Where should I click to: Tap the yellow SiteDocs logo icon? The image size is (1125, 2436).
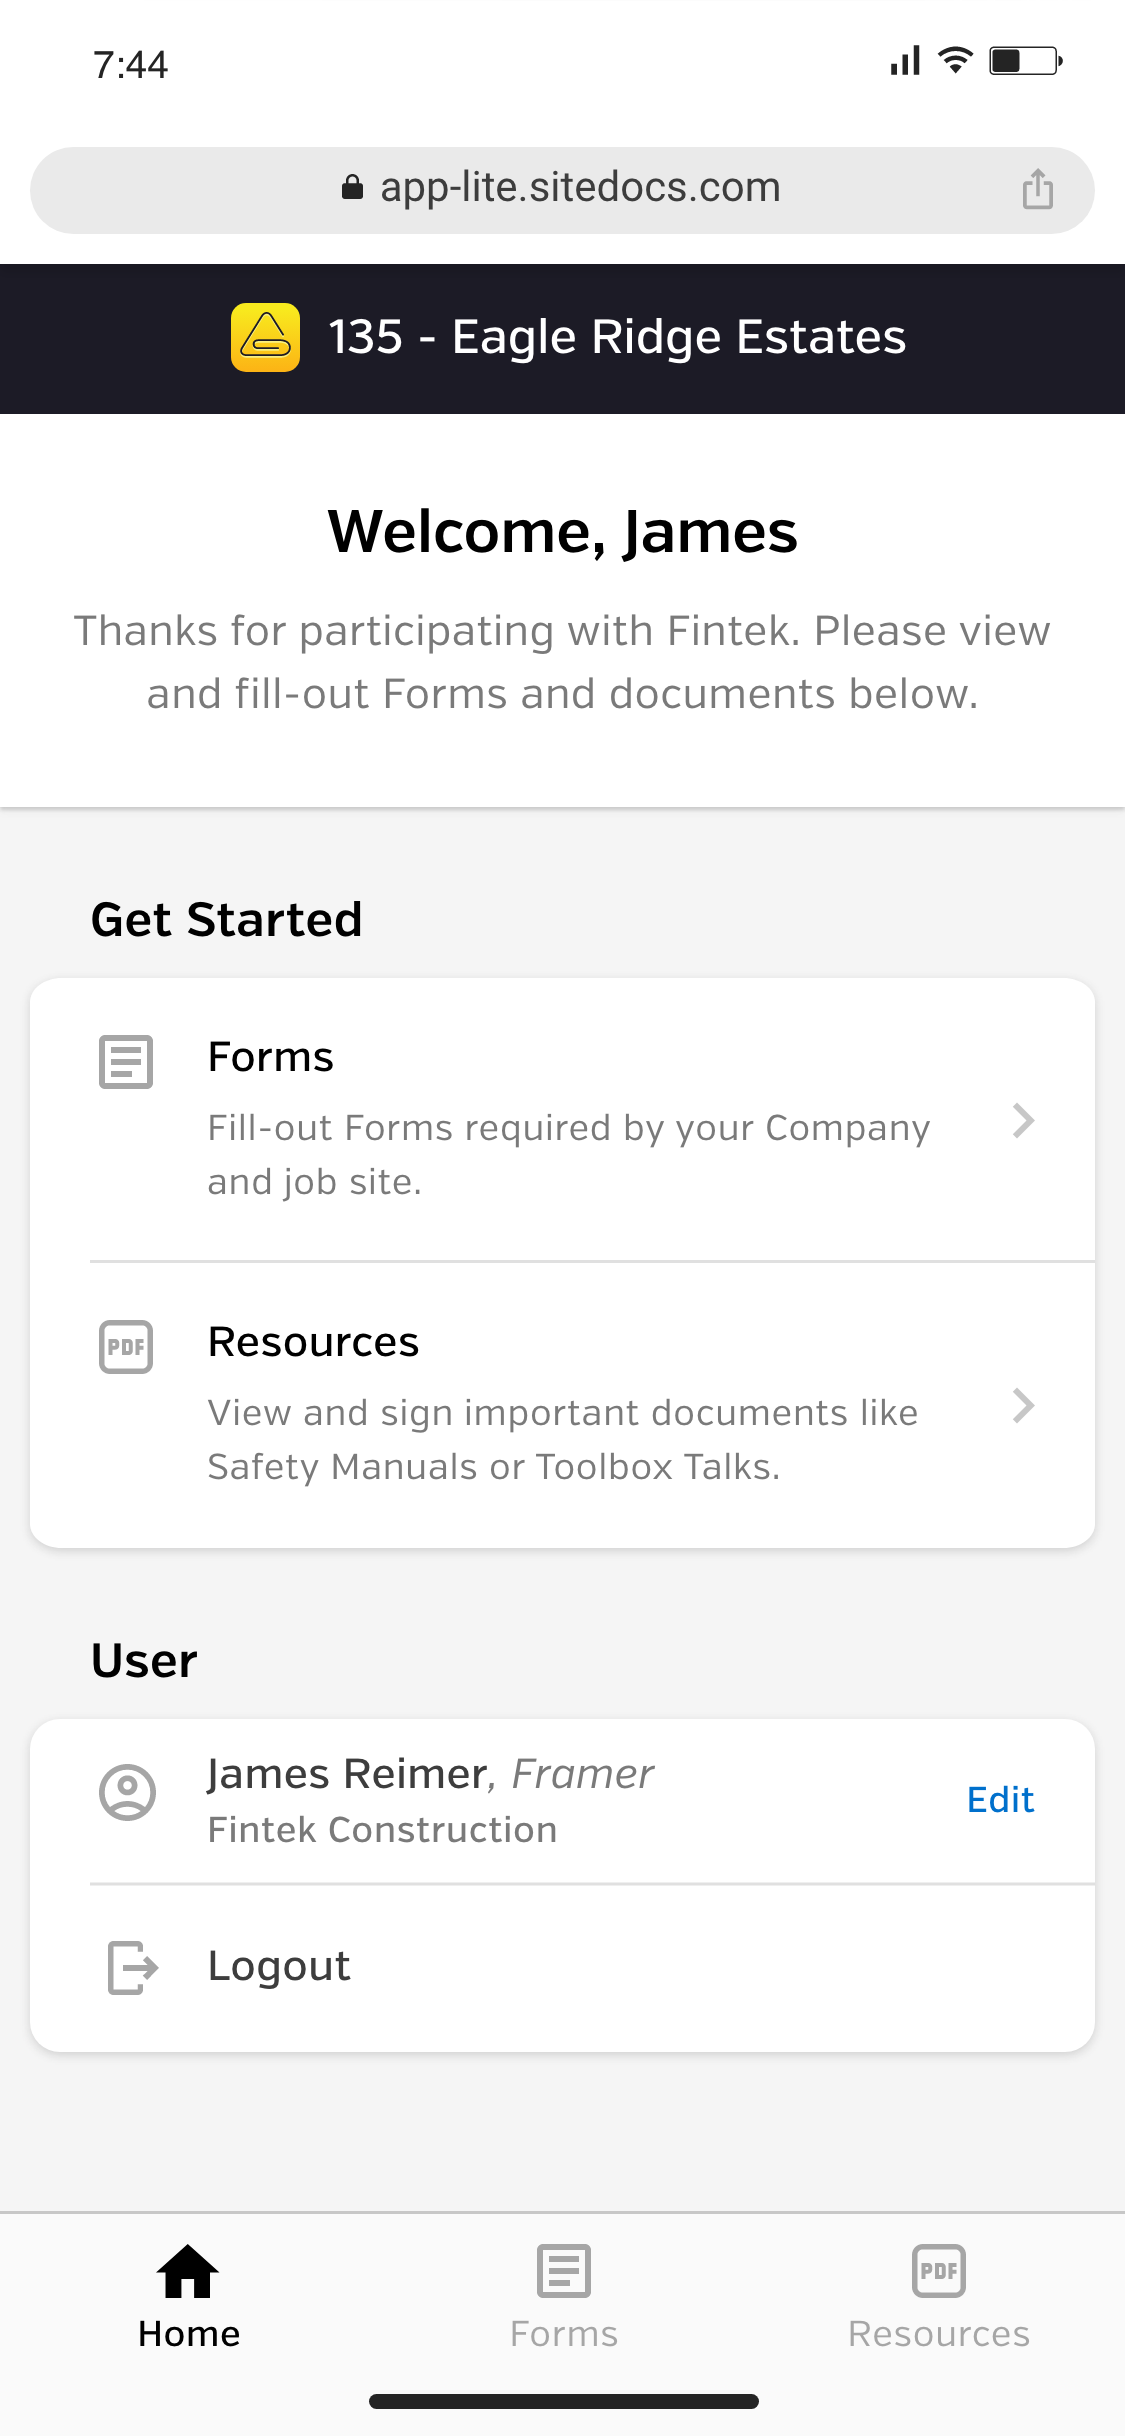(265, 337)
